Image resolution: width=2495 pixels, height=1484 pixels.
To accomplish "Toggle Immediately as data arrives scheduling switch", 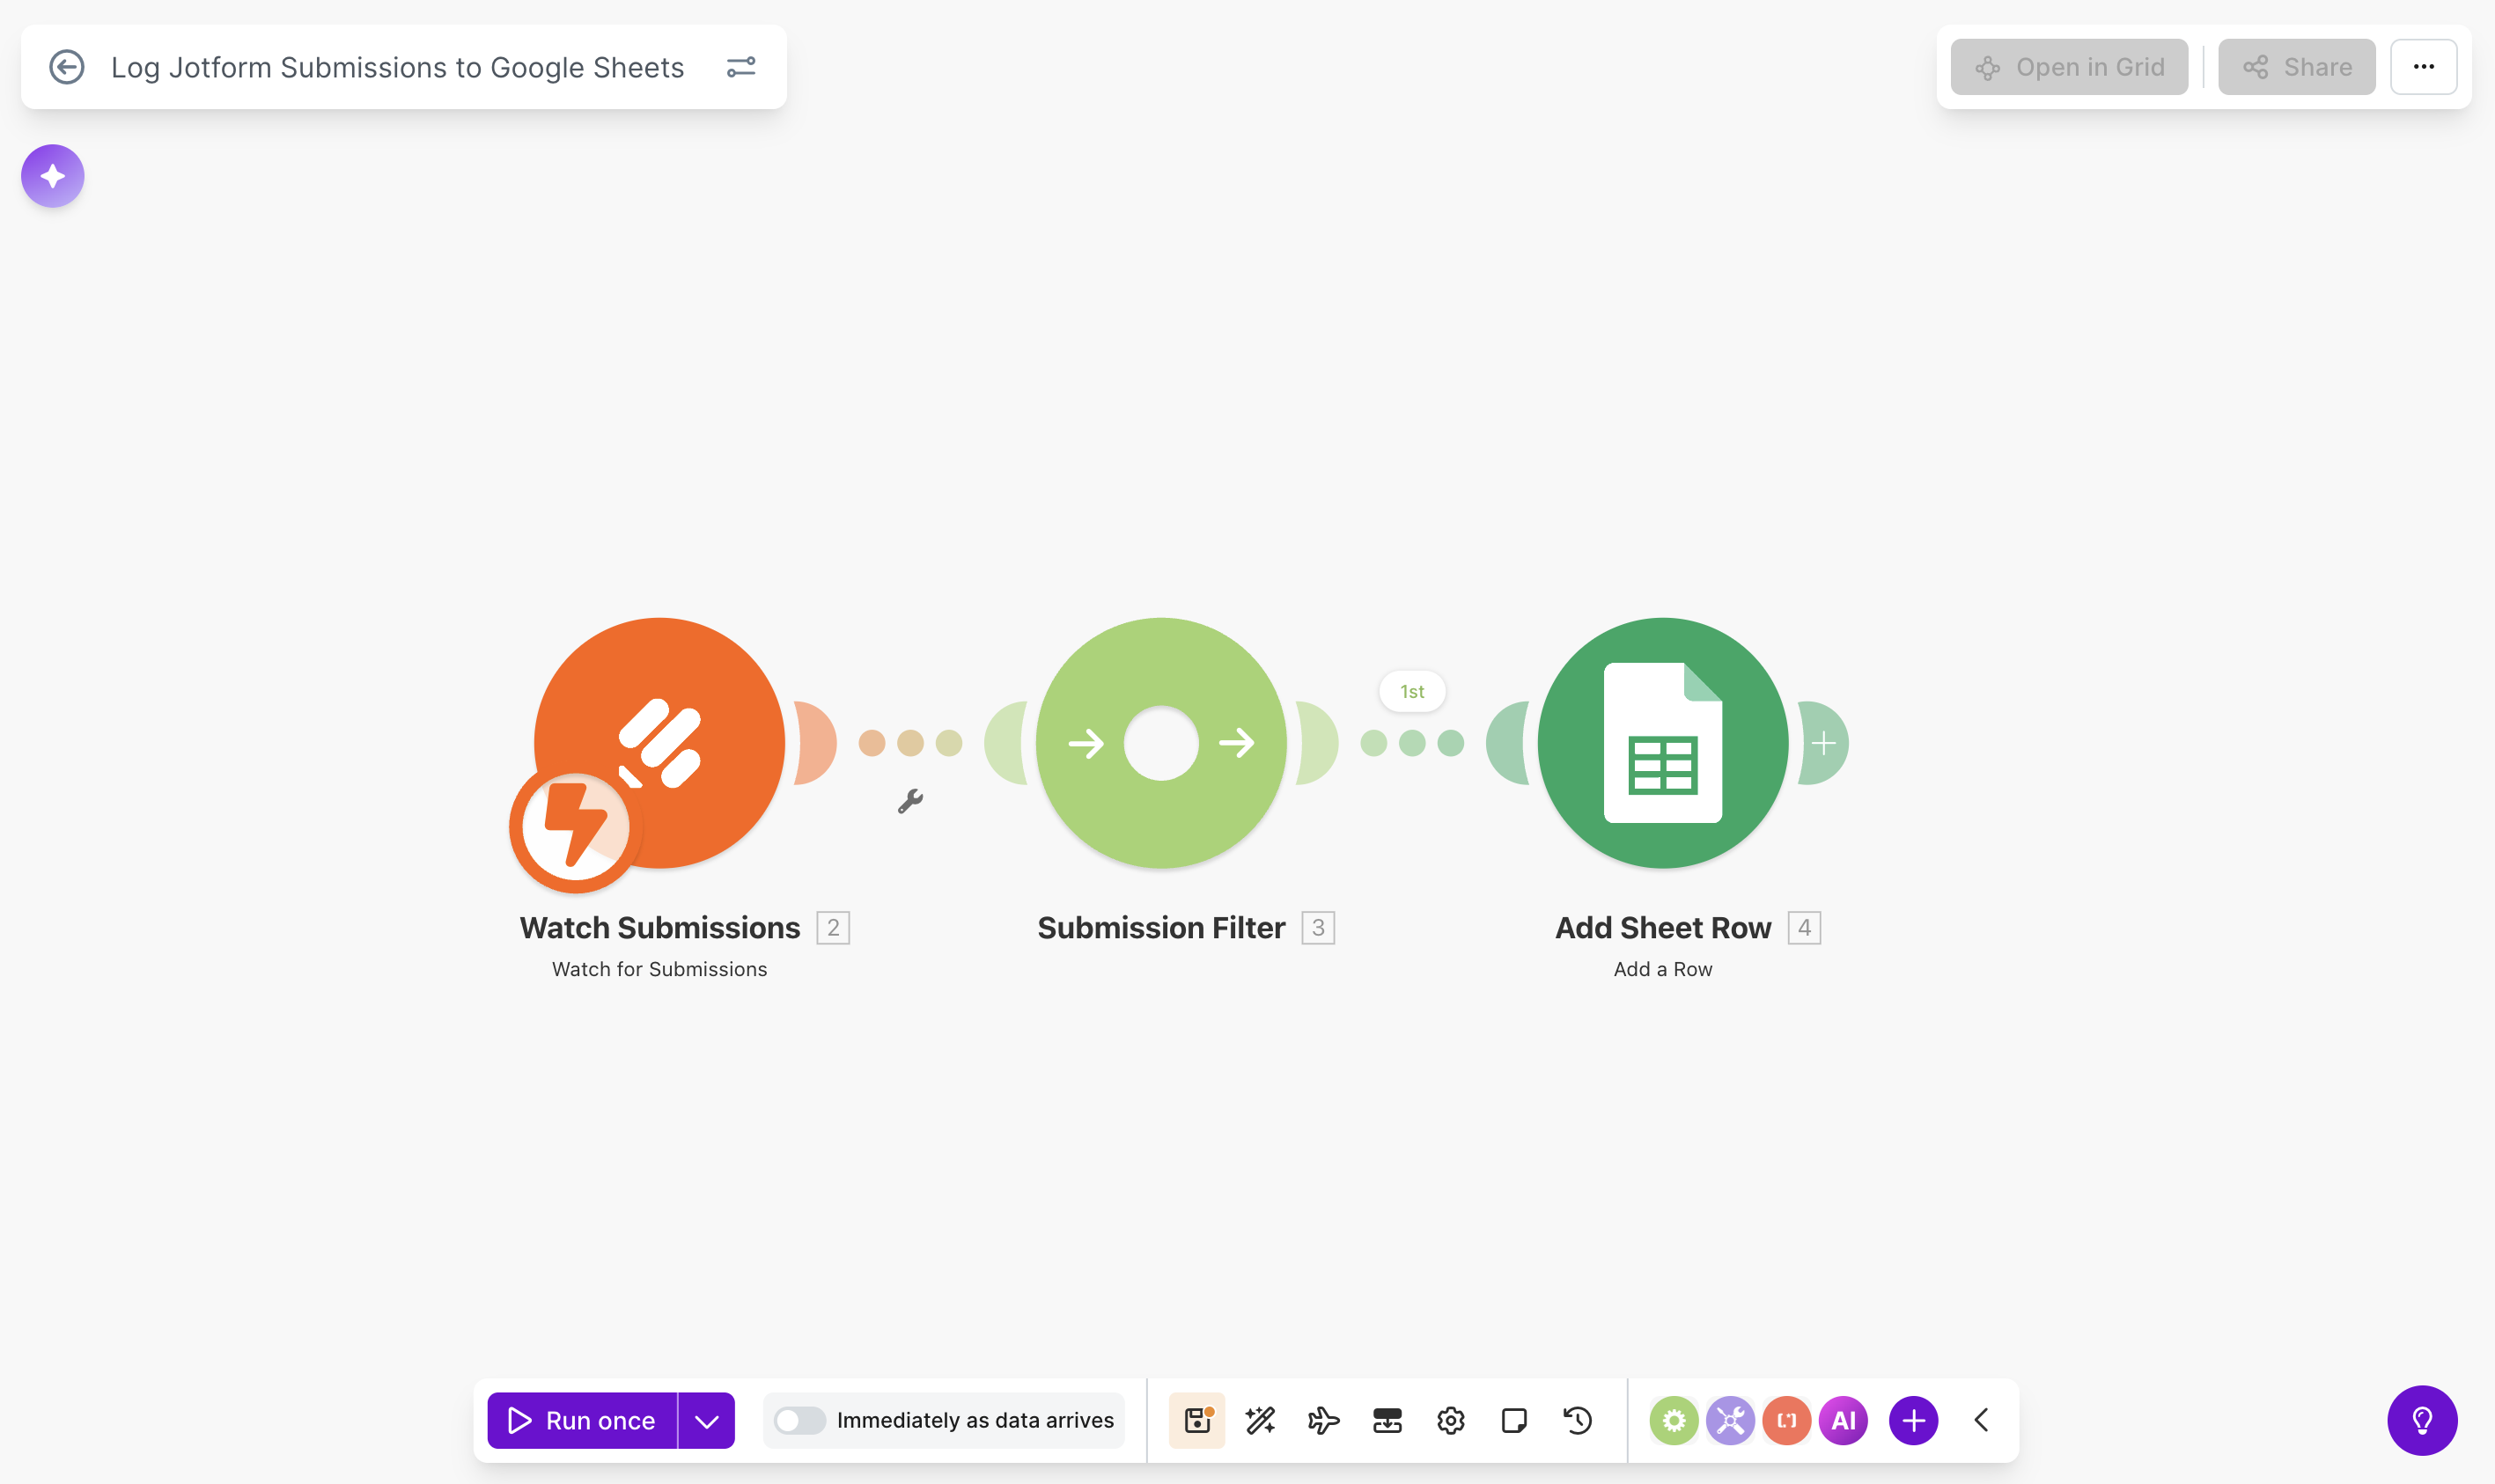I will [799, 1420].
